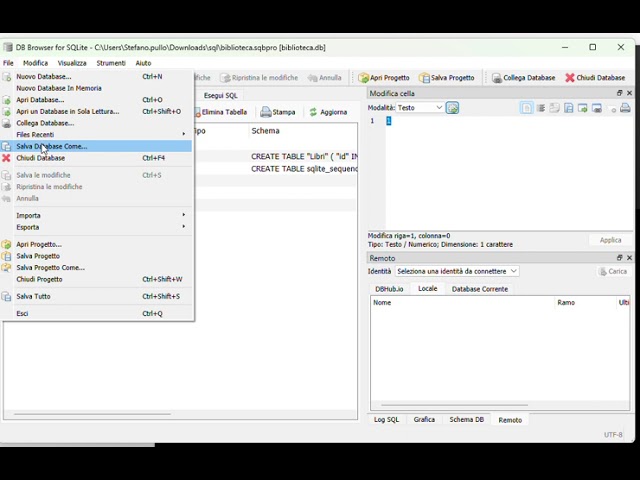Select Esci to quit the application
The width and height of the screenshot is (640, 480).
pos(96,313)
